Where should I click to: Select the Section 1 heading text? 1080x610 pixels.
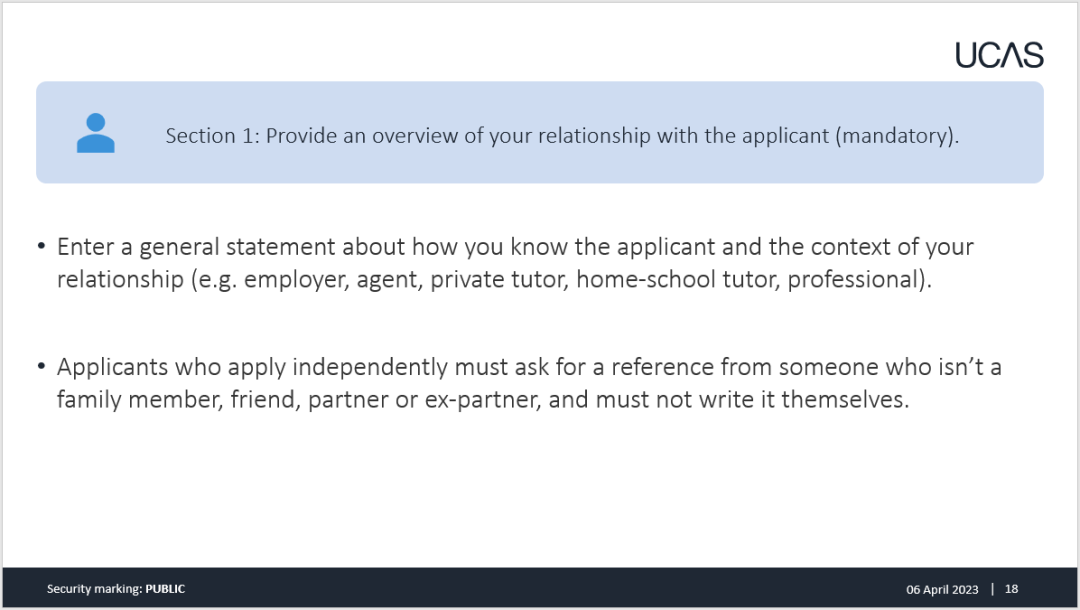562,136
